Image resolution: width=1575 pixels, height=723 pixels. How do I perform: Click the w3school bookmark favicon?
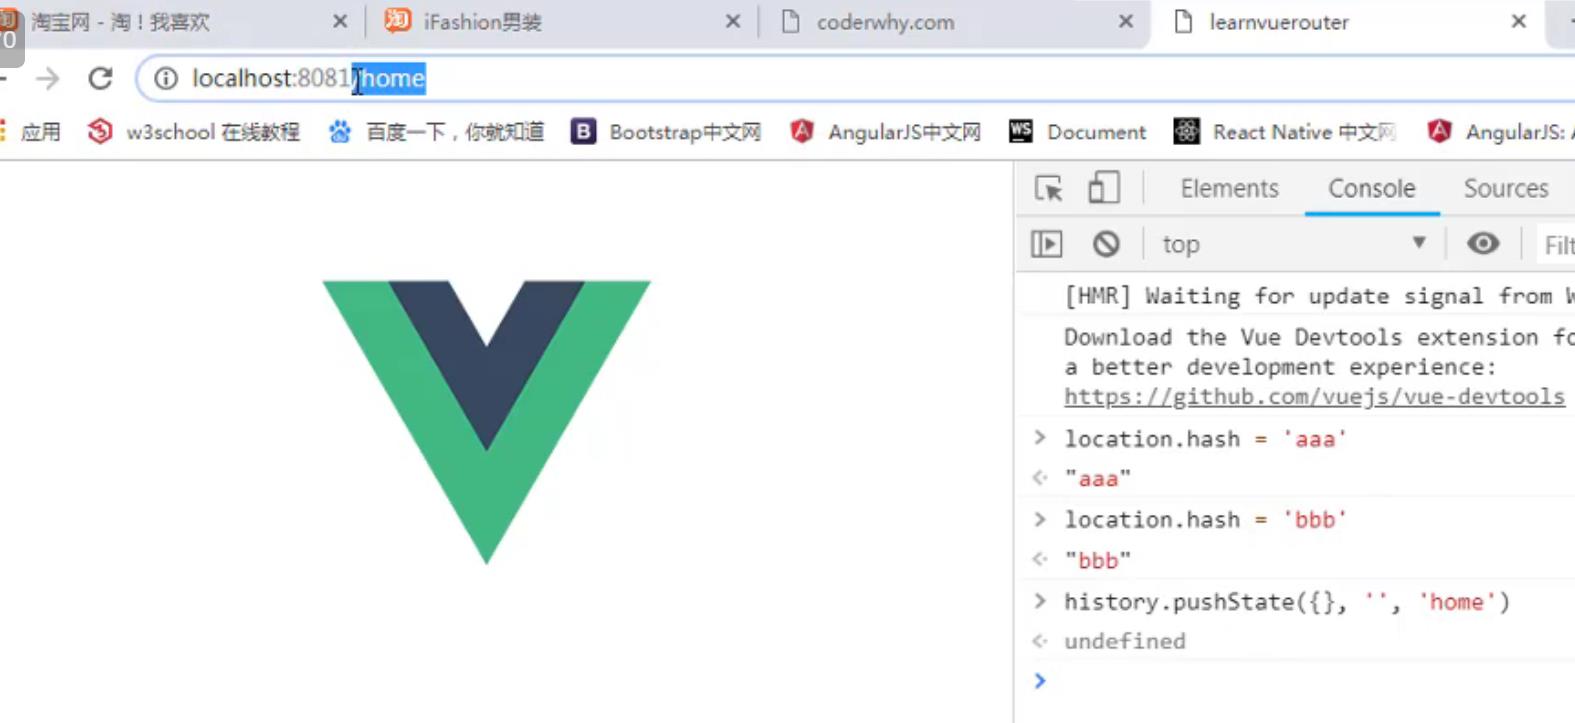click(x=100, y=131)
